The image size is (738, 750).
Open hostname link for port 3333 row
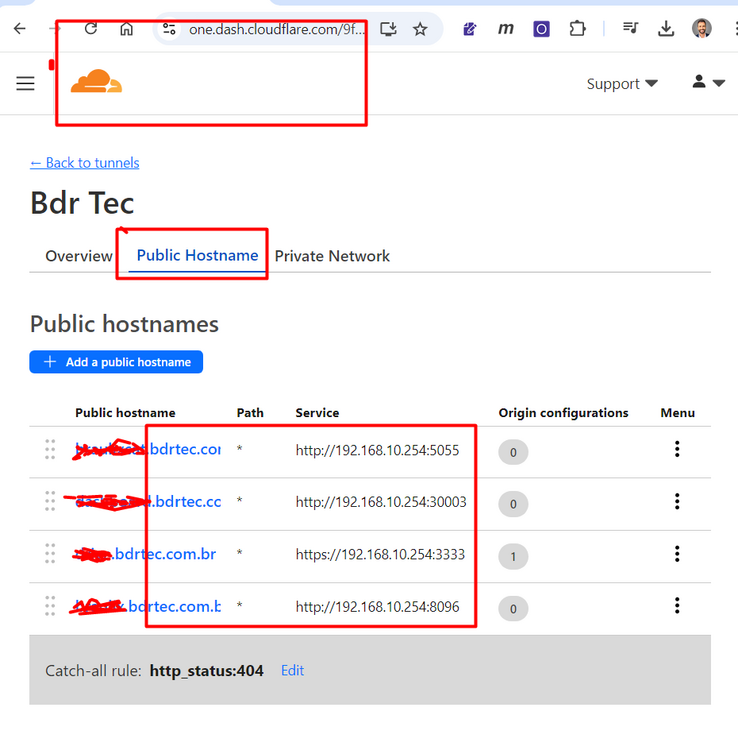(145, 554)
